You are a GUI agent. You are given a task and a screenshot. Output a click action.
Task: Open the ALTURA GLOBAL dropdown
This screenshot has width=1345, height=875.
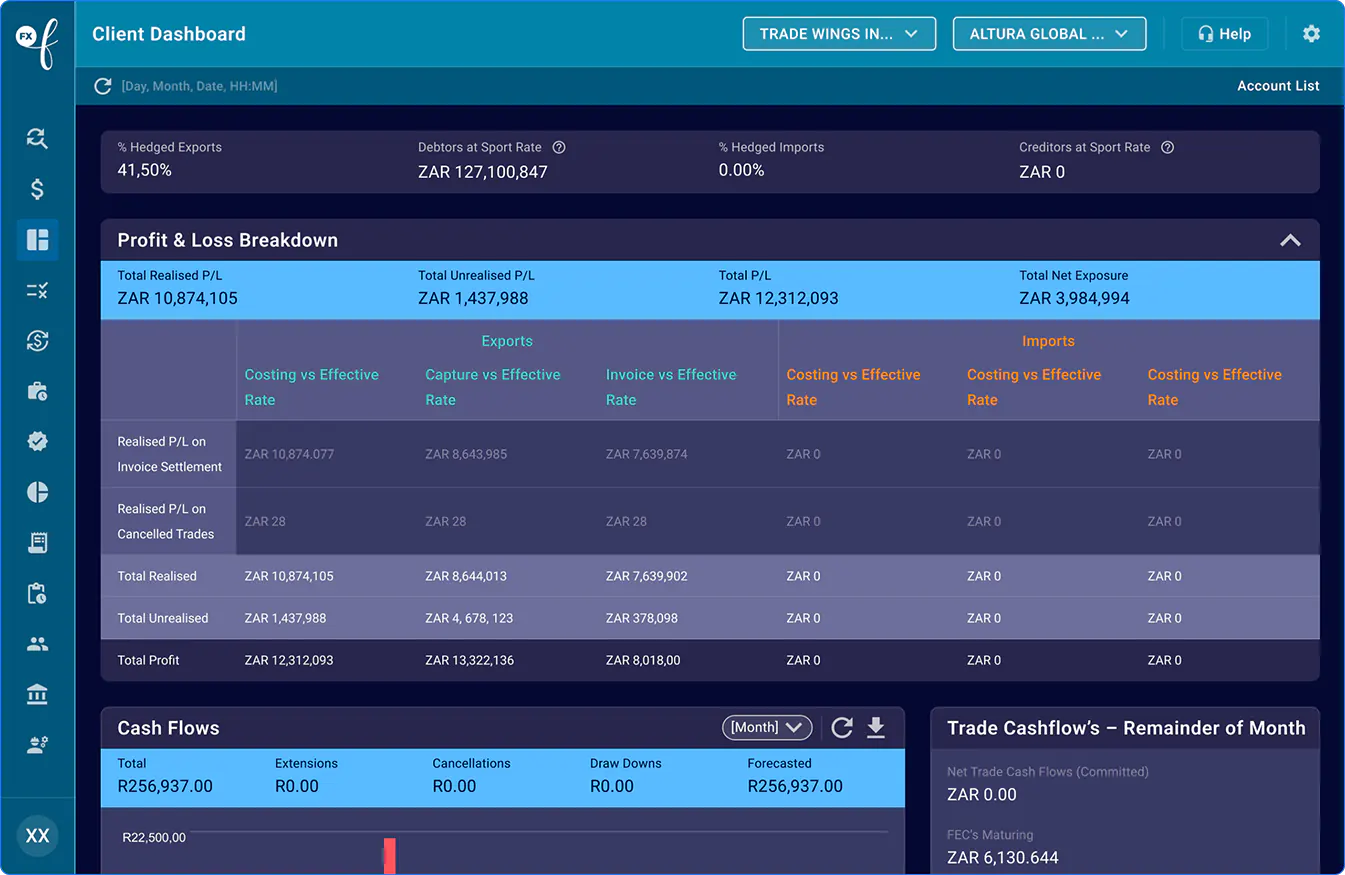pyautogui.click(x=1049, y=34)
